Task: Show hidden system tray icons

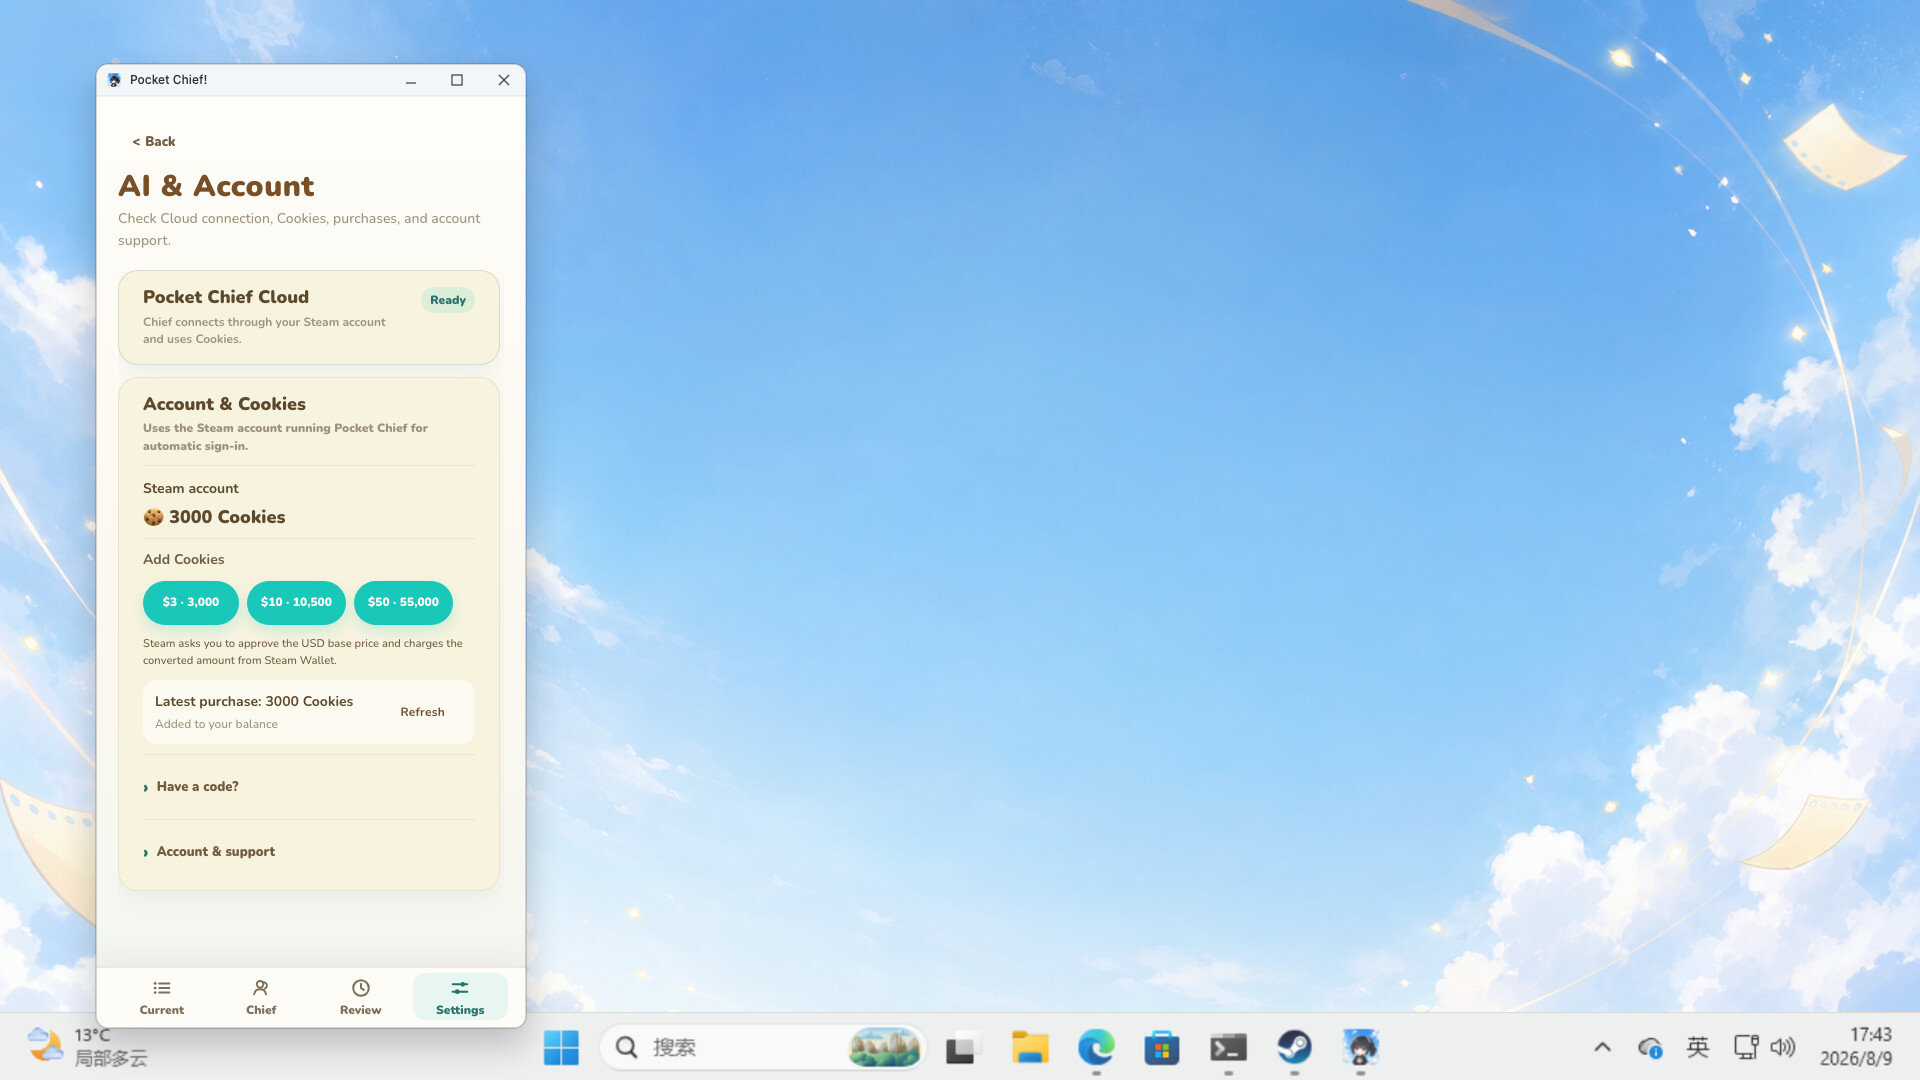Action: tap(1602, 1047)
